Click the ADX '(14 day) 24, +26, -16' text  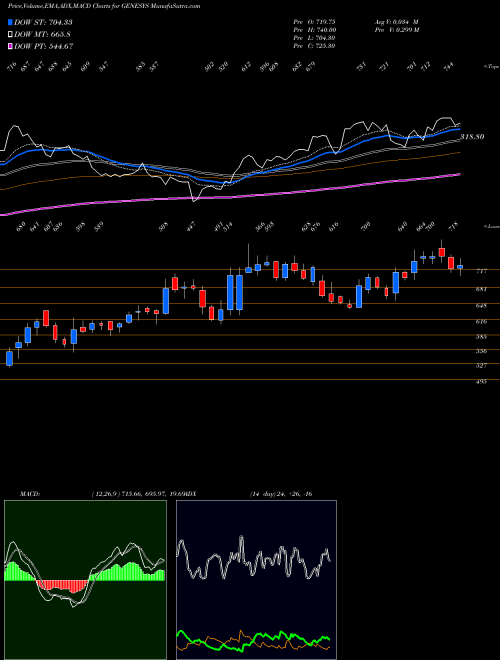[x=281, y=494]
